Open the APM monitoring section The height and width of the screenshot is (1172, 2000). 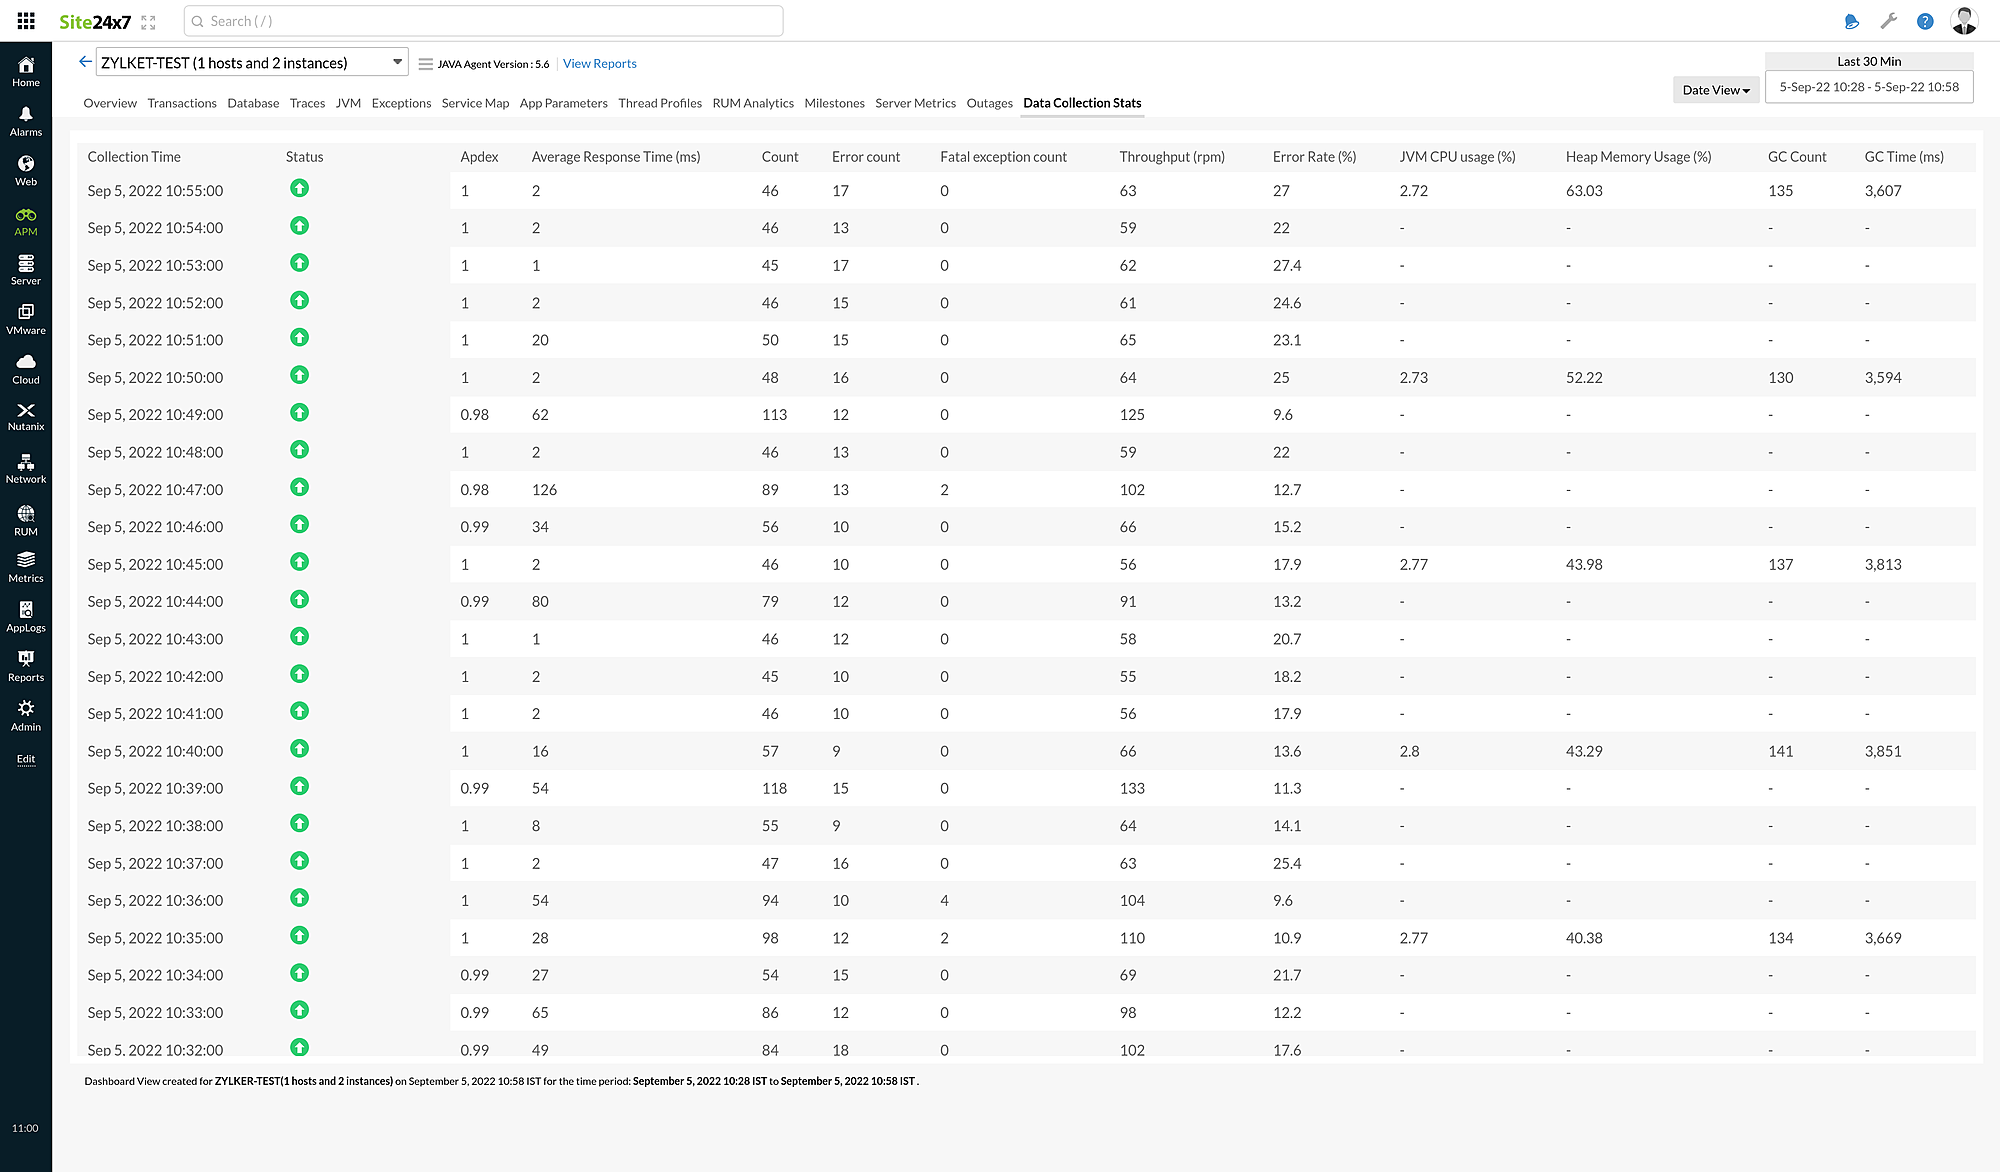[25, 220]
